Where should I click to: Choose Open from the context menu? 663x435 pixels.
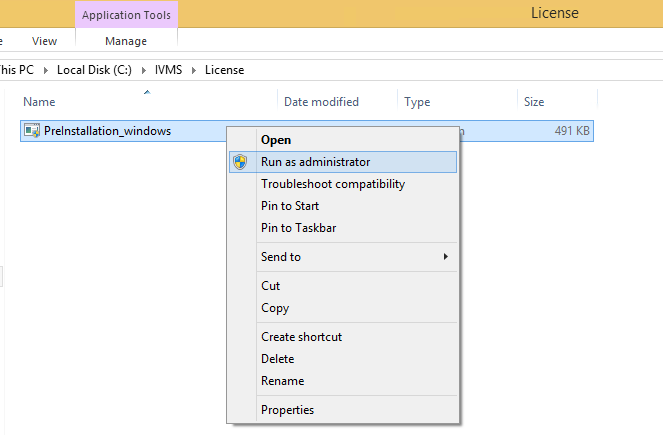343,140
